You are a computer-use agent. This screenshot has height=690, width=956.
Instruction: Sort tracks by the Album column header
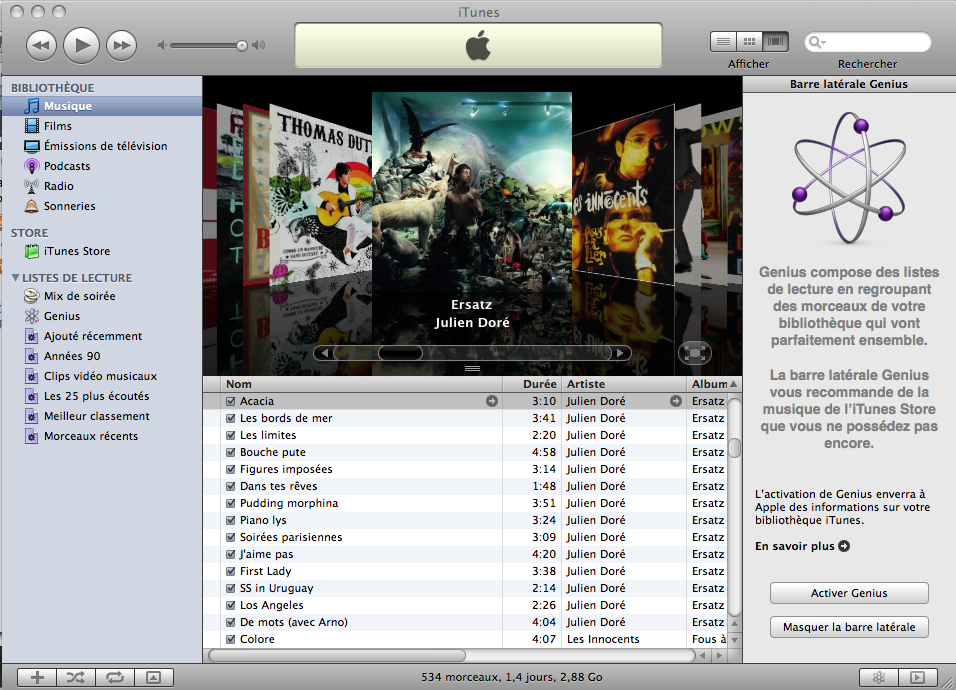click(713, 384)
